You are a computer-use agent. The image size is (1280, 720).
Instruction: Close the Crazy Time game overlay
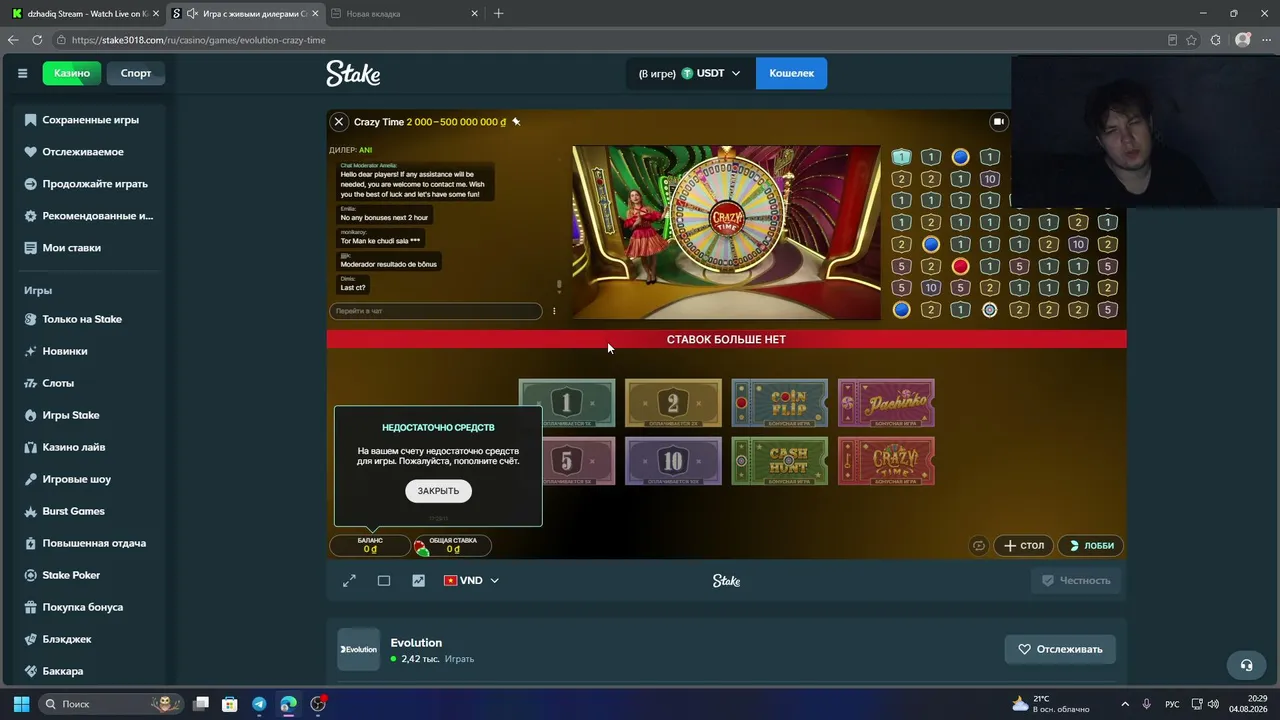[x=339, y=122]
